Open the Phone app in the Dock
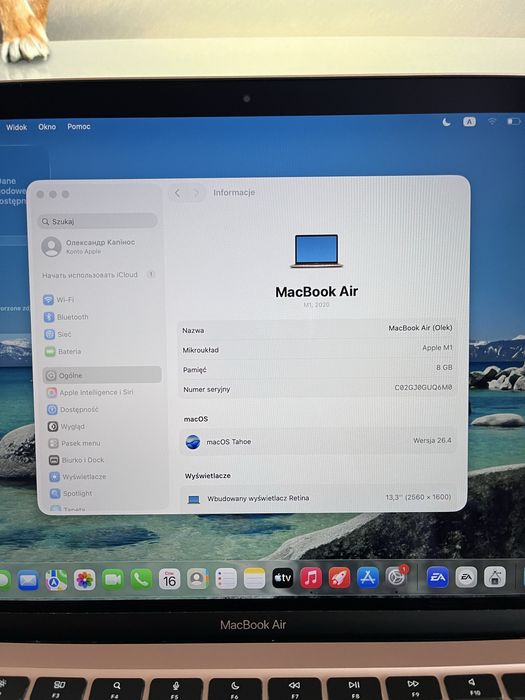The image size is (525, 700). click(x=141, y=579)
